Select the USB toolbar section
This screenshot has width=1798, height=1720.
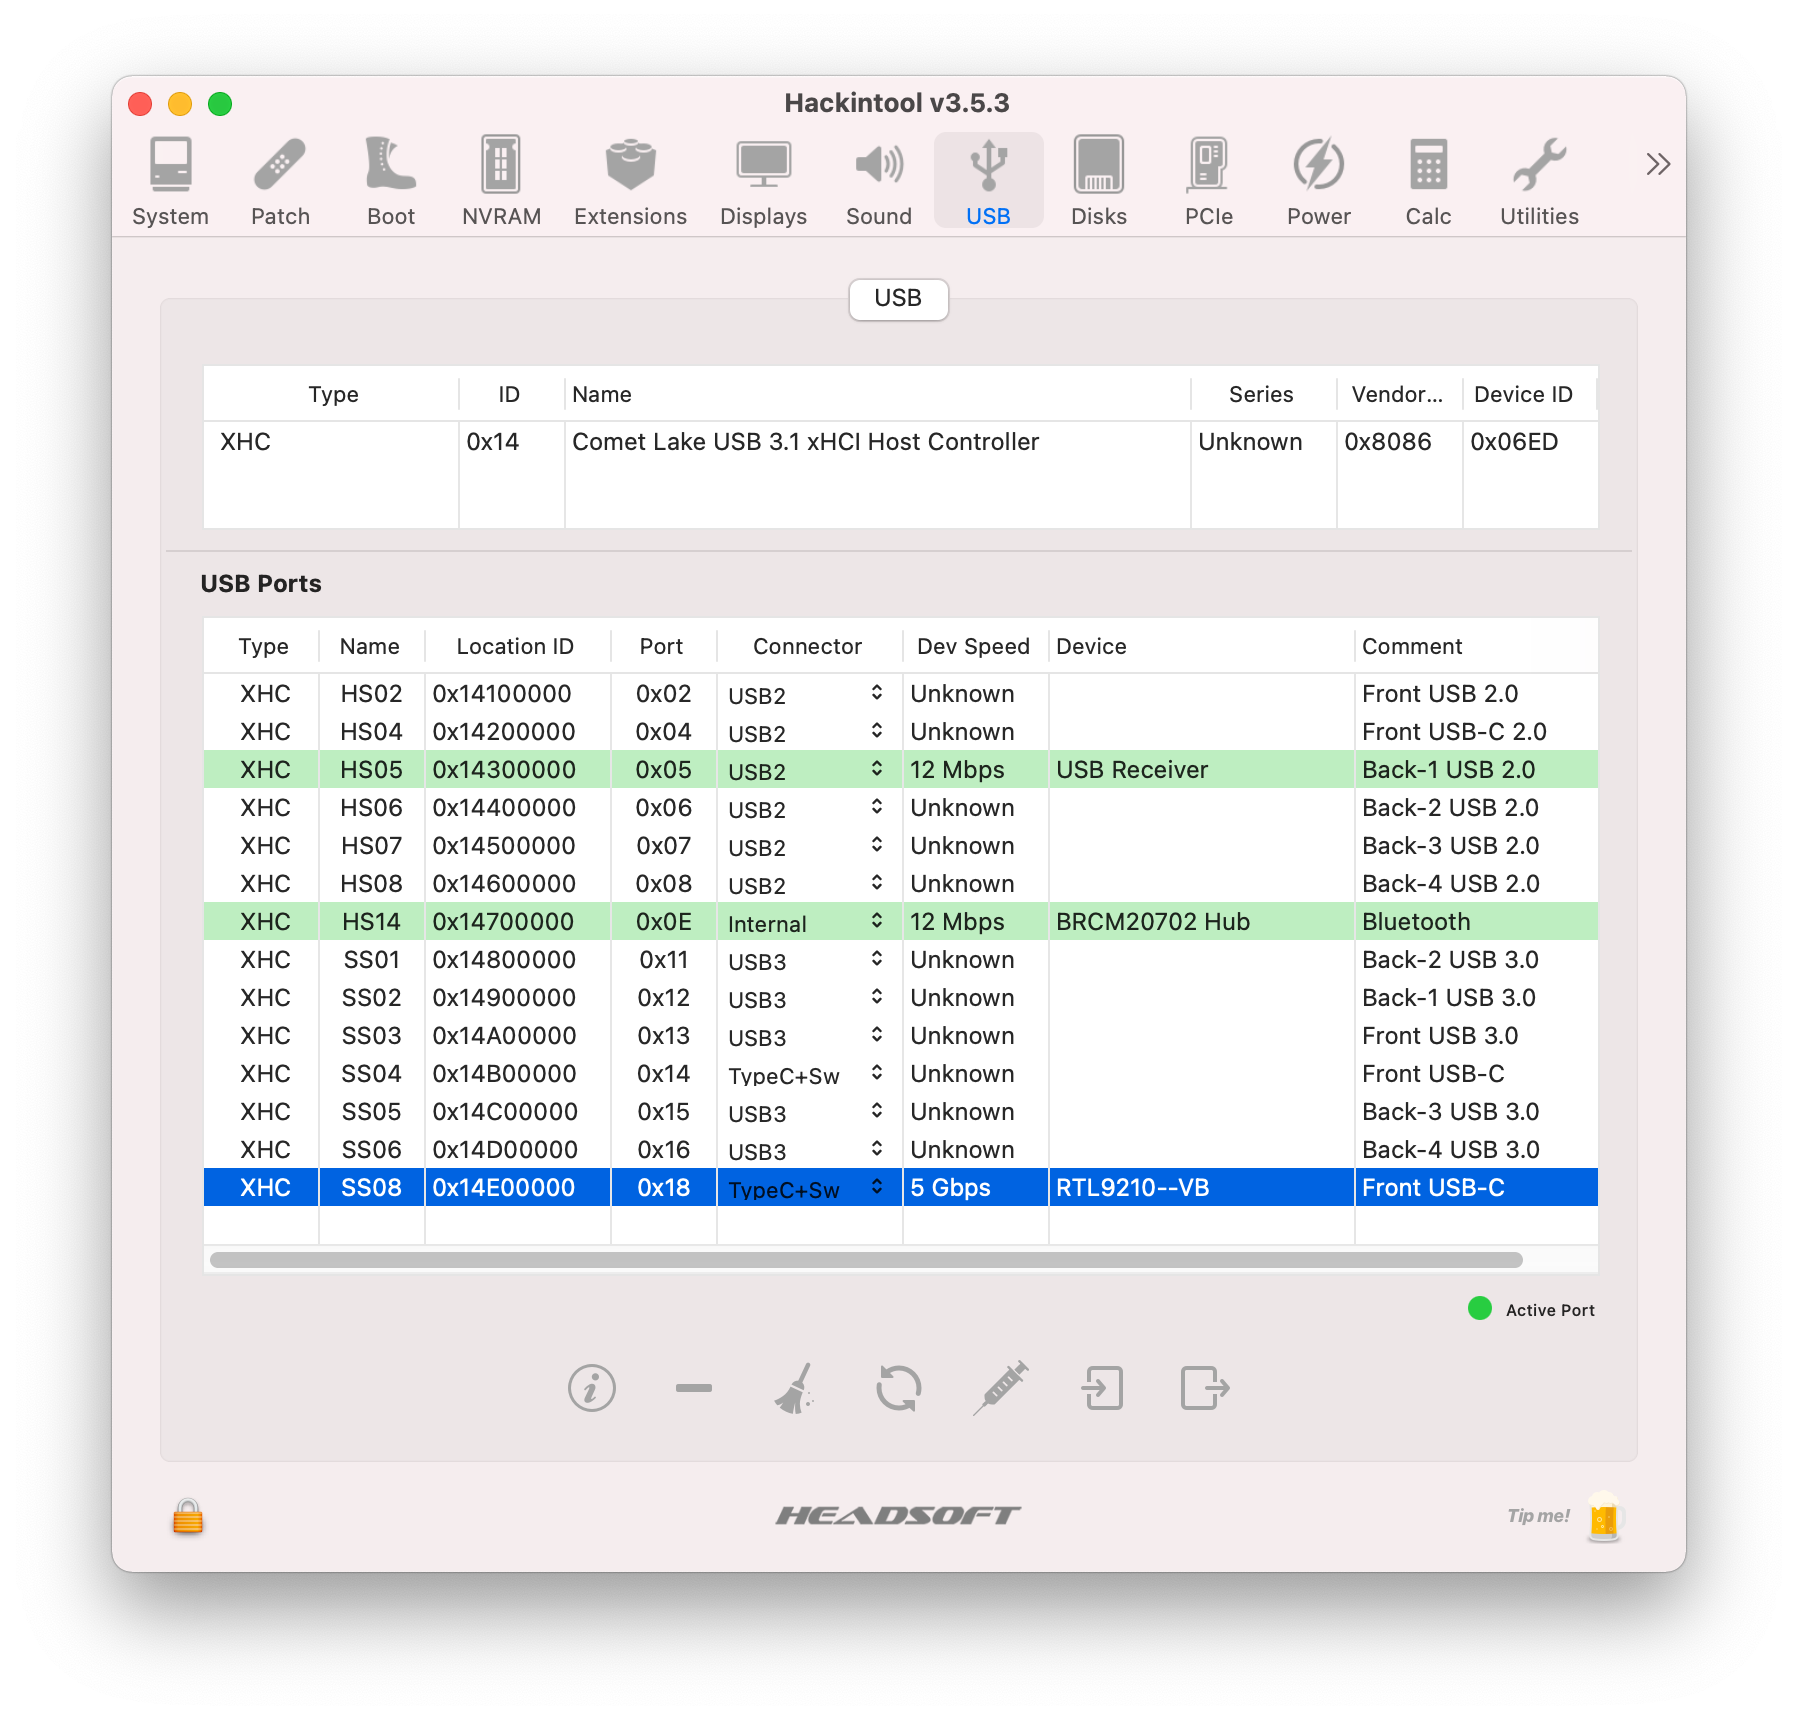pyautogui.click(x=988, y=182)
